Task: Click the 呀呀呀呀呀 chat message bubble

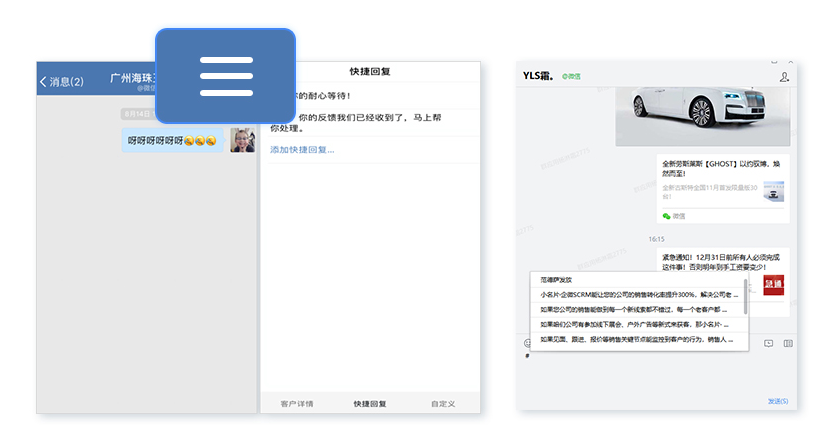Action: 172,141
